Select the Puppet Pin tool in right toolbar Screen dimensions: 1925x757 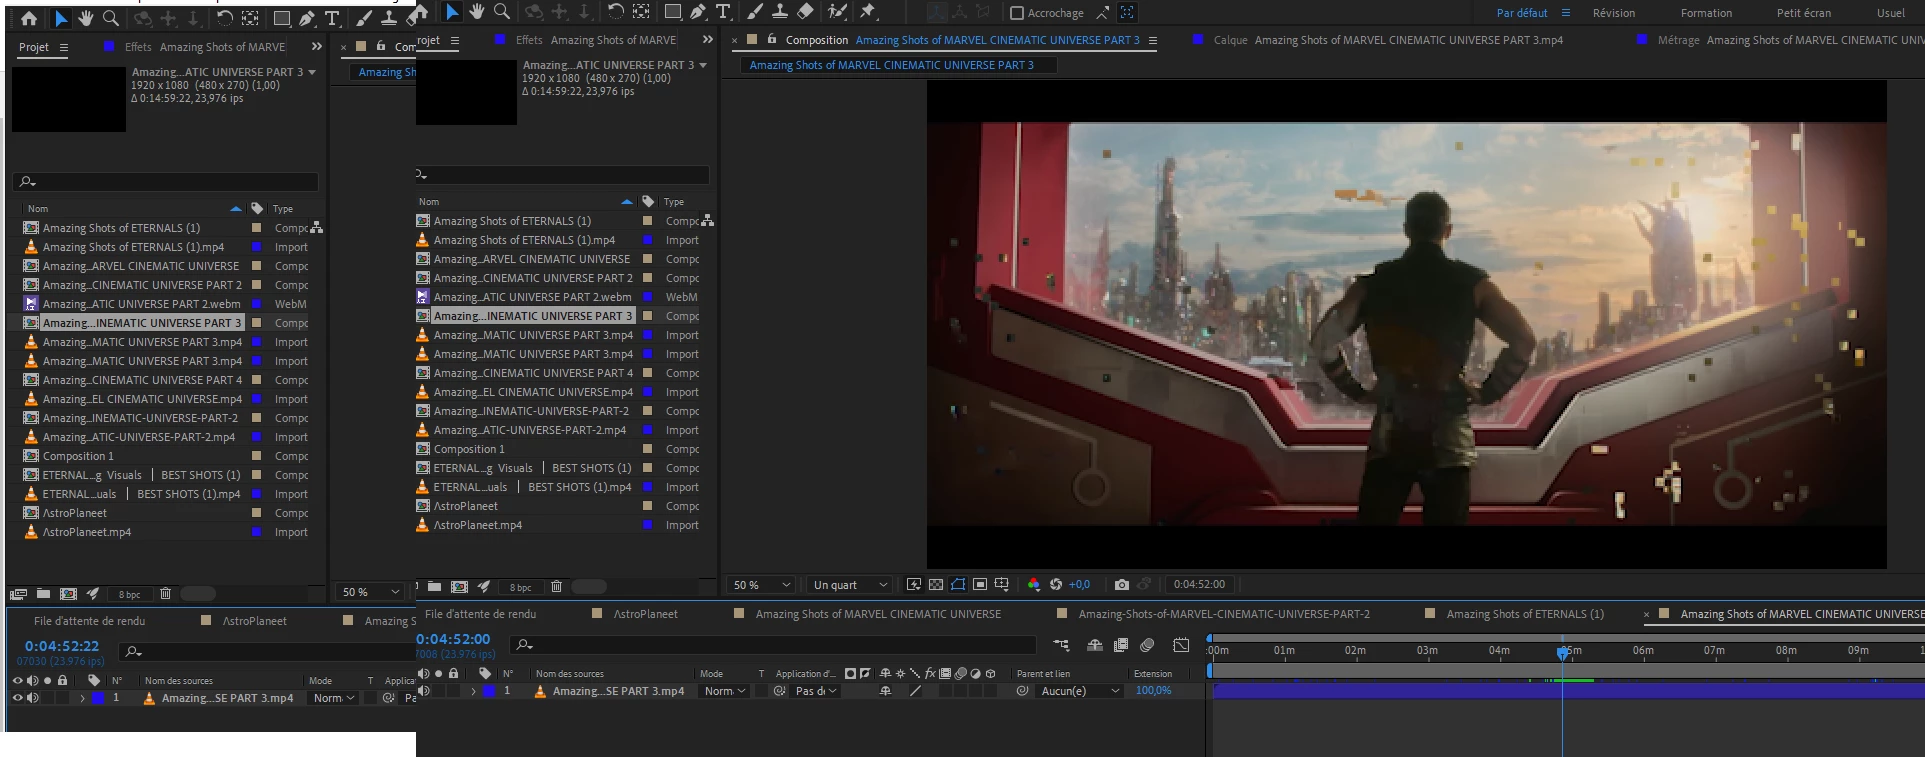pyautogui.click(x=868, y=12)
